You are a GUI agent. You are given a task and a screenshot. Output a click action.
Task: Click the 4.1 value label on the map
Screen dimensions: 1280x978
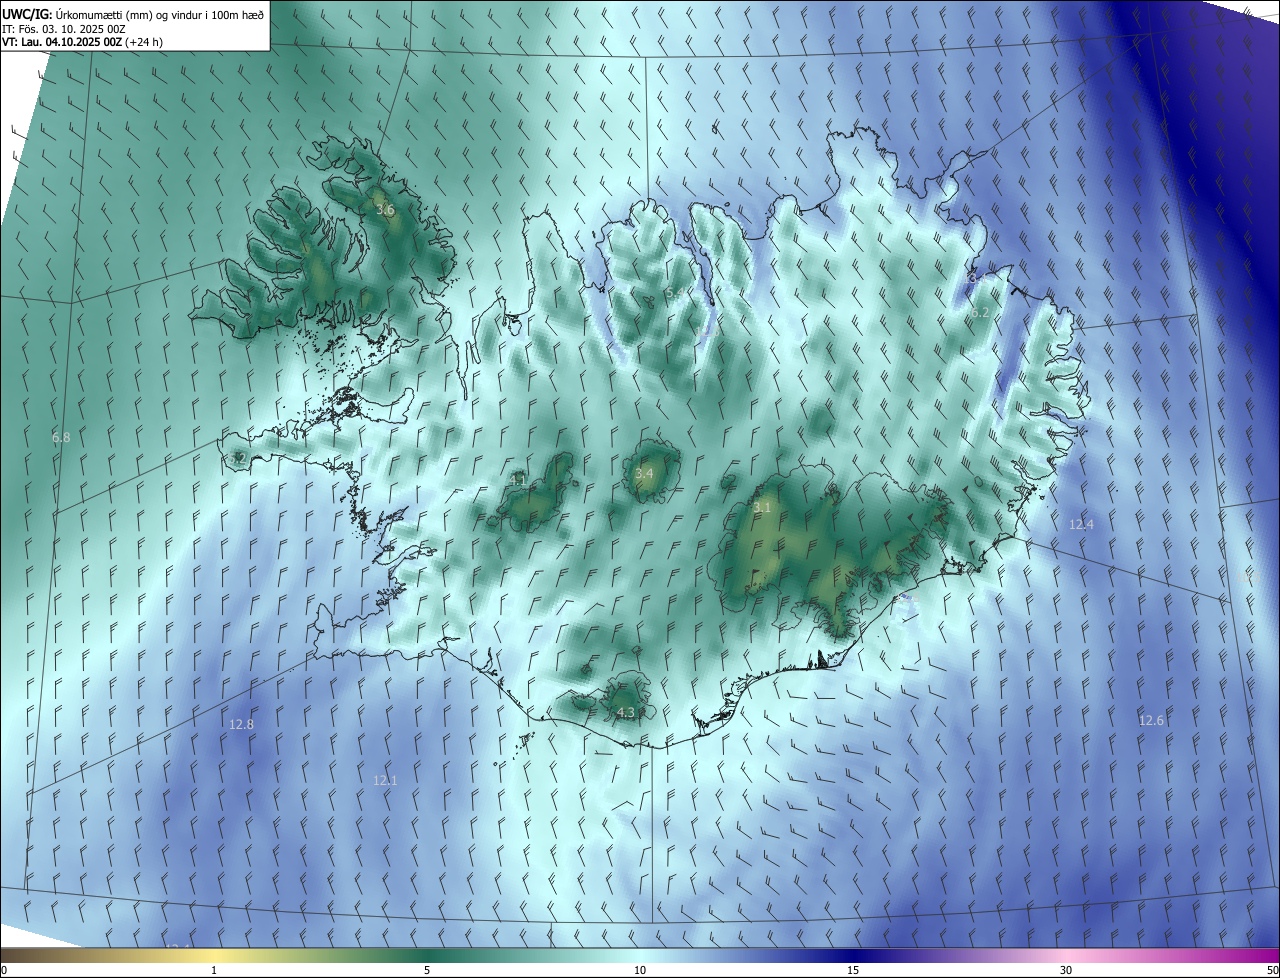tap(518, 480)
